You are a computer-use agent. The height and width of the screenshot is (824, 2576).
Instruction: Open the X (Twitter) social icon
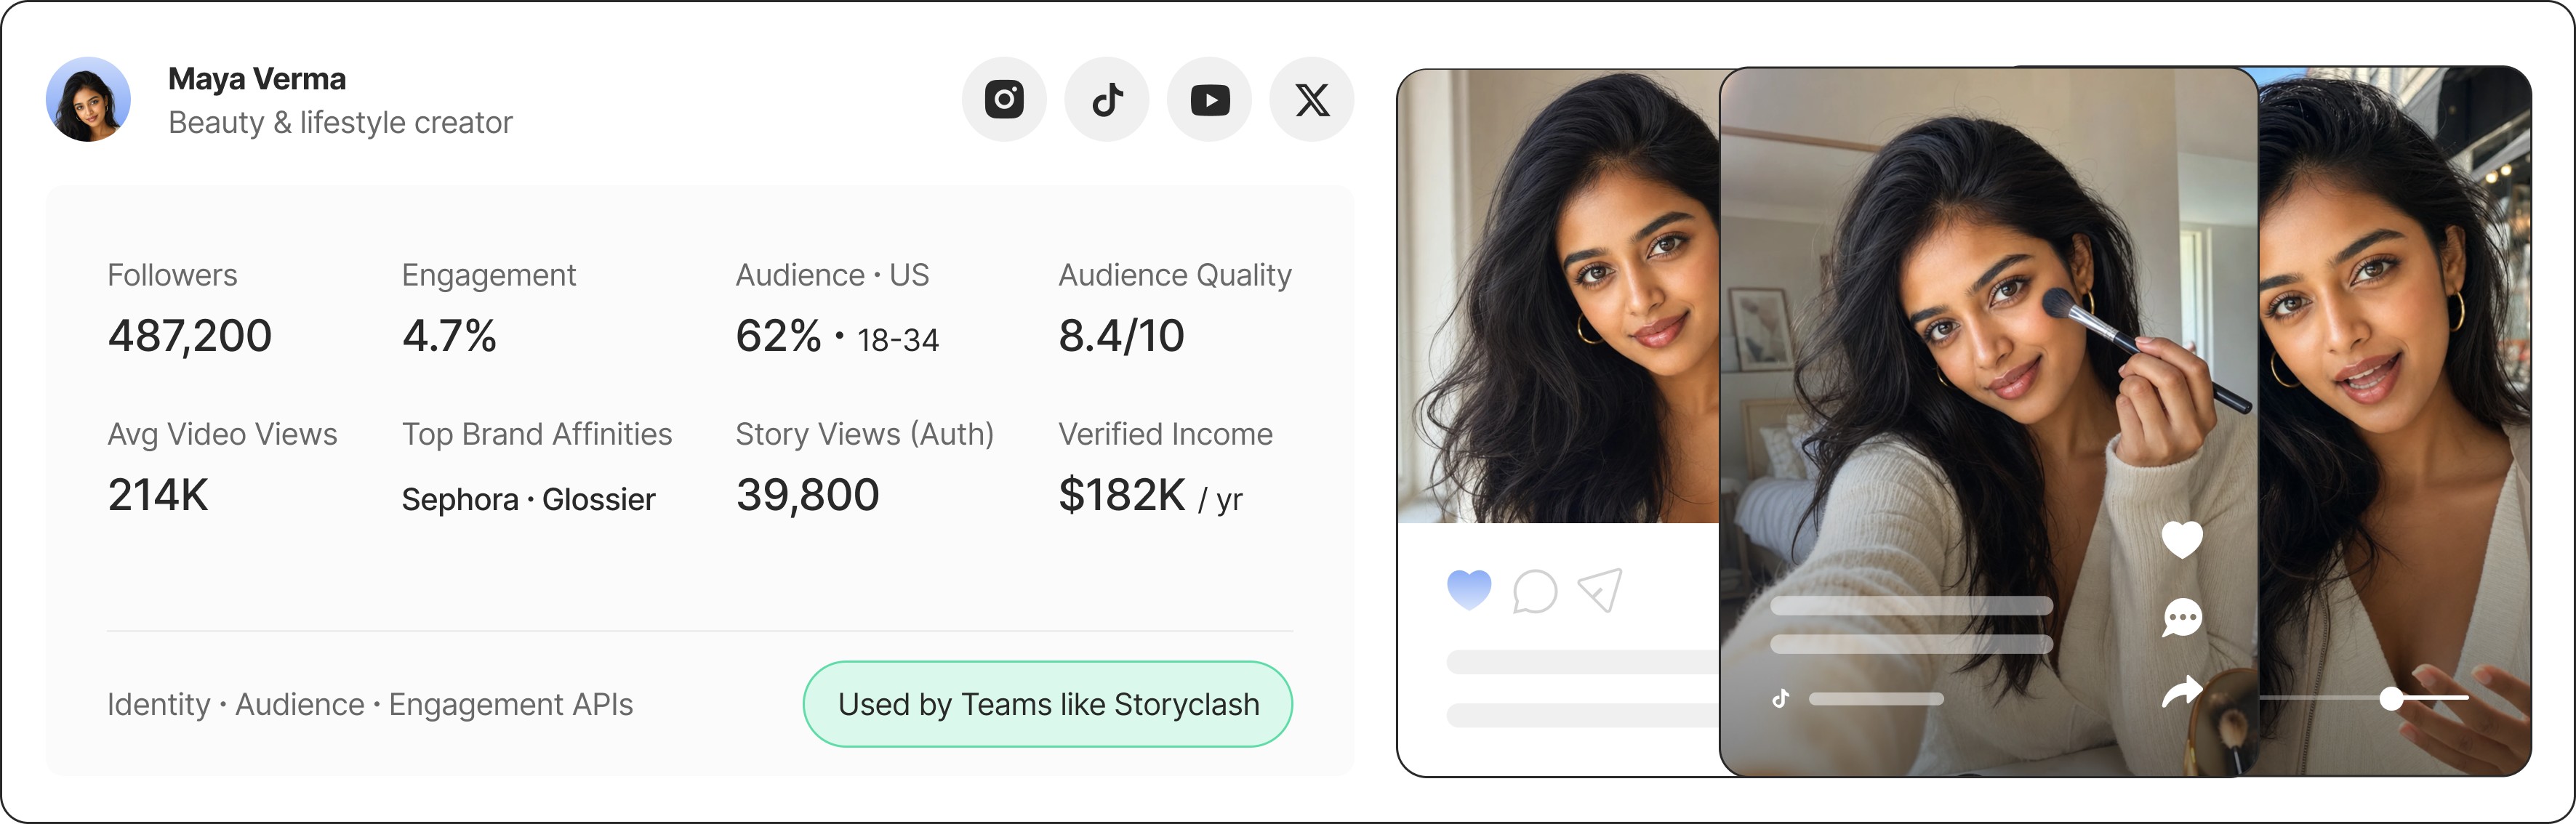pos(1312,99)
